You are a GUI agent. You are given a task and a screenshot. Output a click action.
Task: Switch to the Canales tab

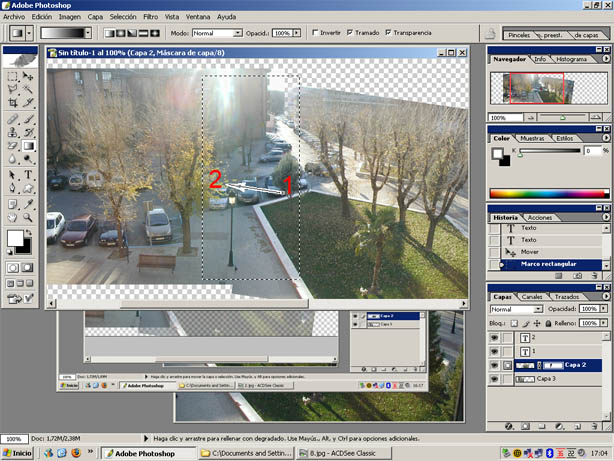pyautogui.click(x=532, y=297)
